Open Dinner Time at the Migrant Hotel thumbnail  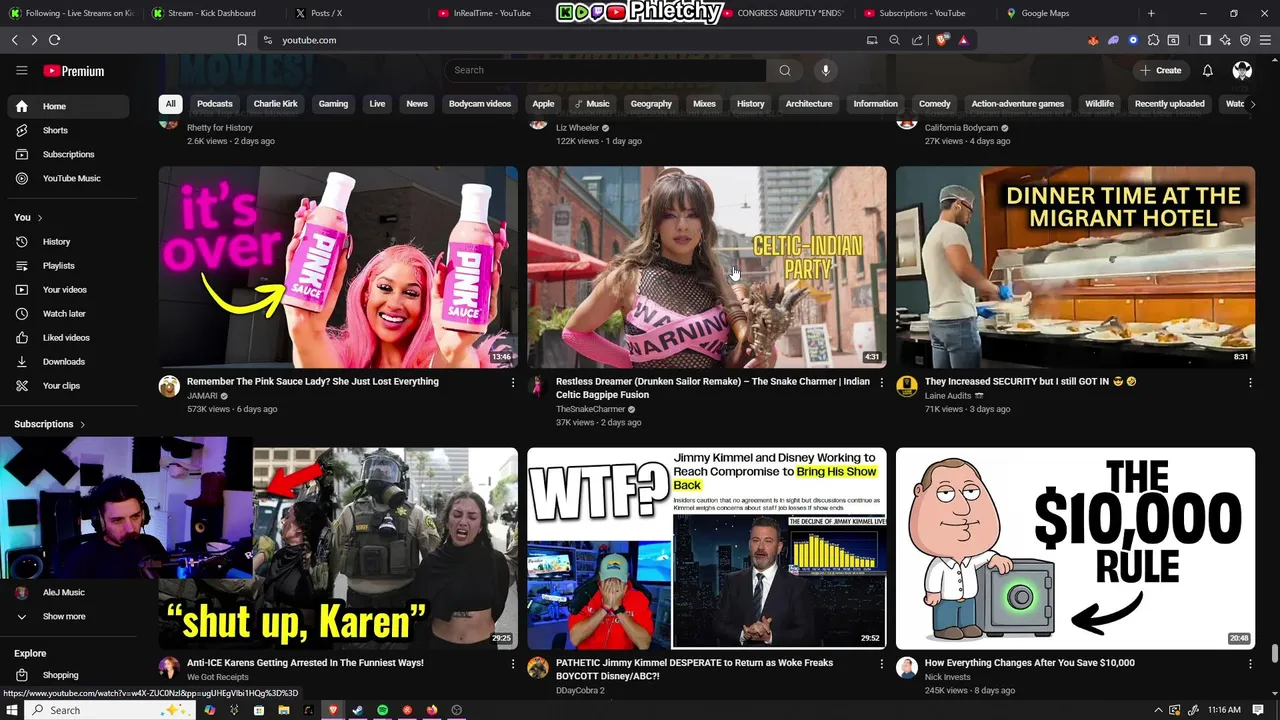tap(1075, 267)
